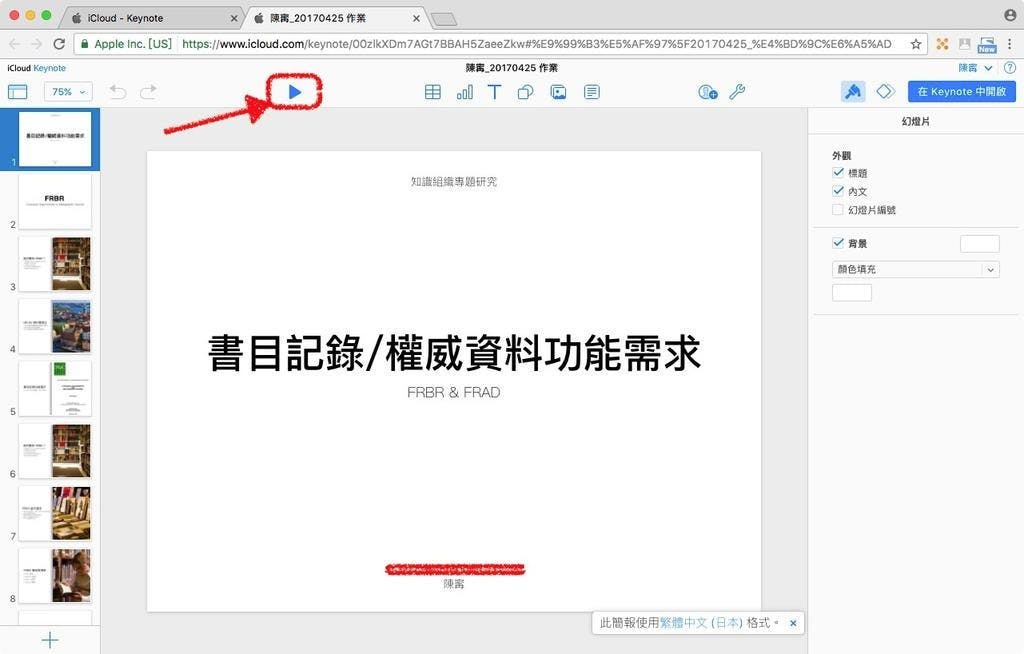Select slide 6 thumbnail

(55, 451)
